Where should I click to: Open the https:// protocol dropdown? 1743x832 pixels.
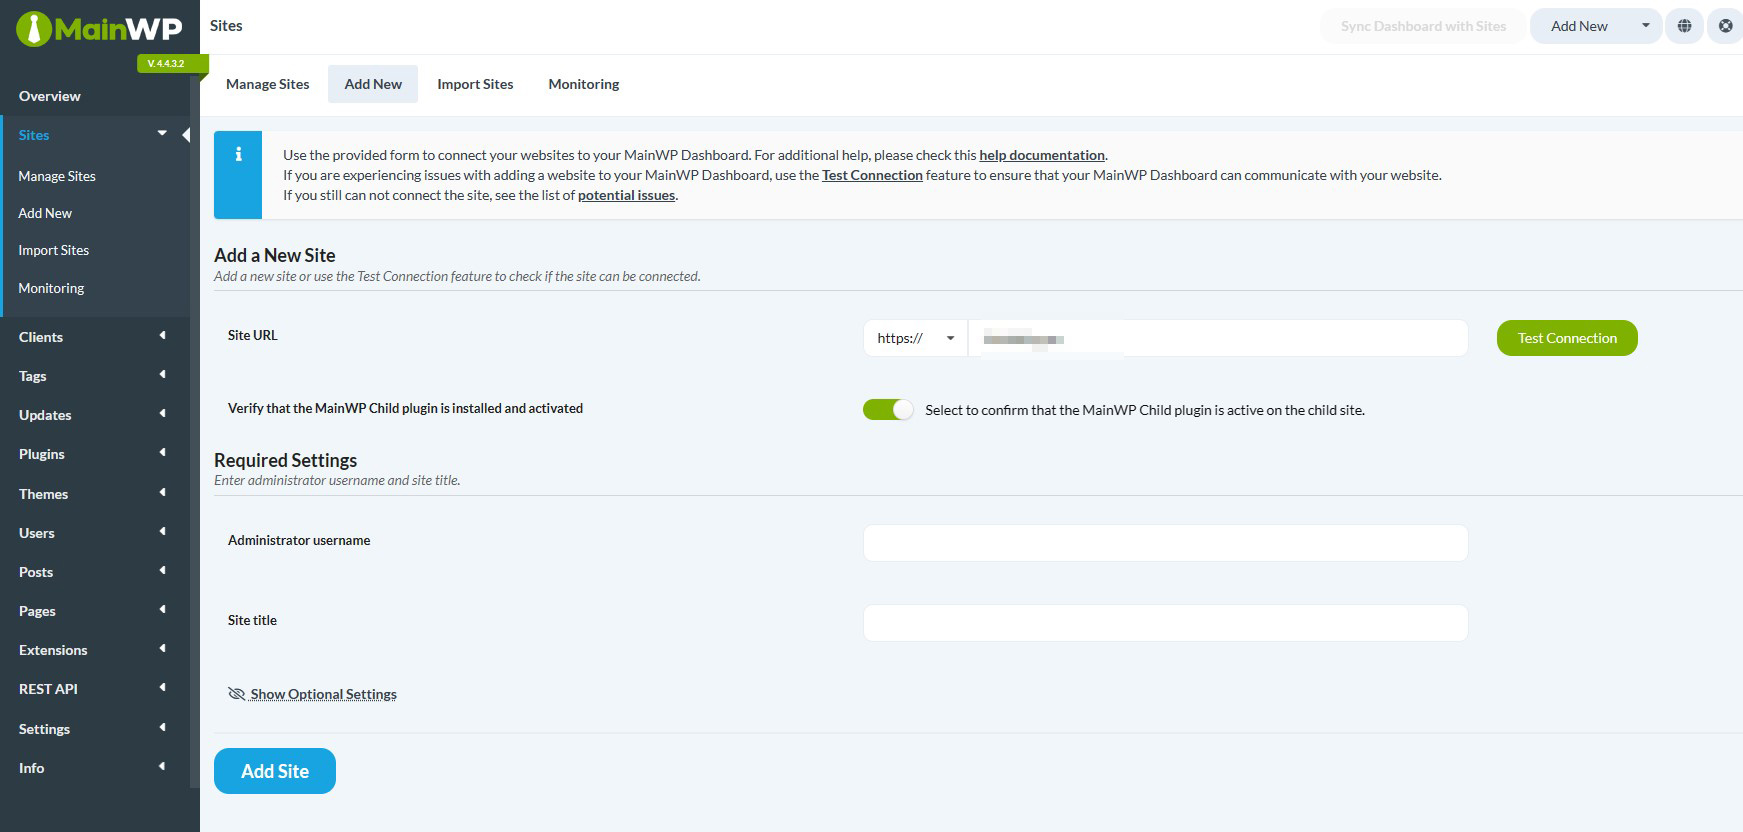(915, 338)
